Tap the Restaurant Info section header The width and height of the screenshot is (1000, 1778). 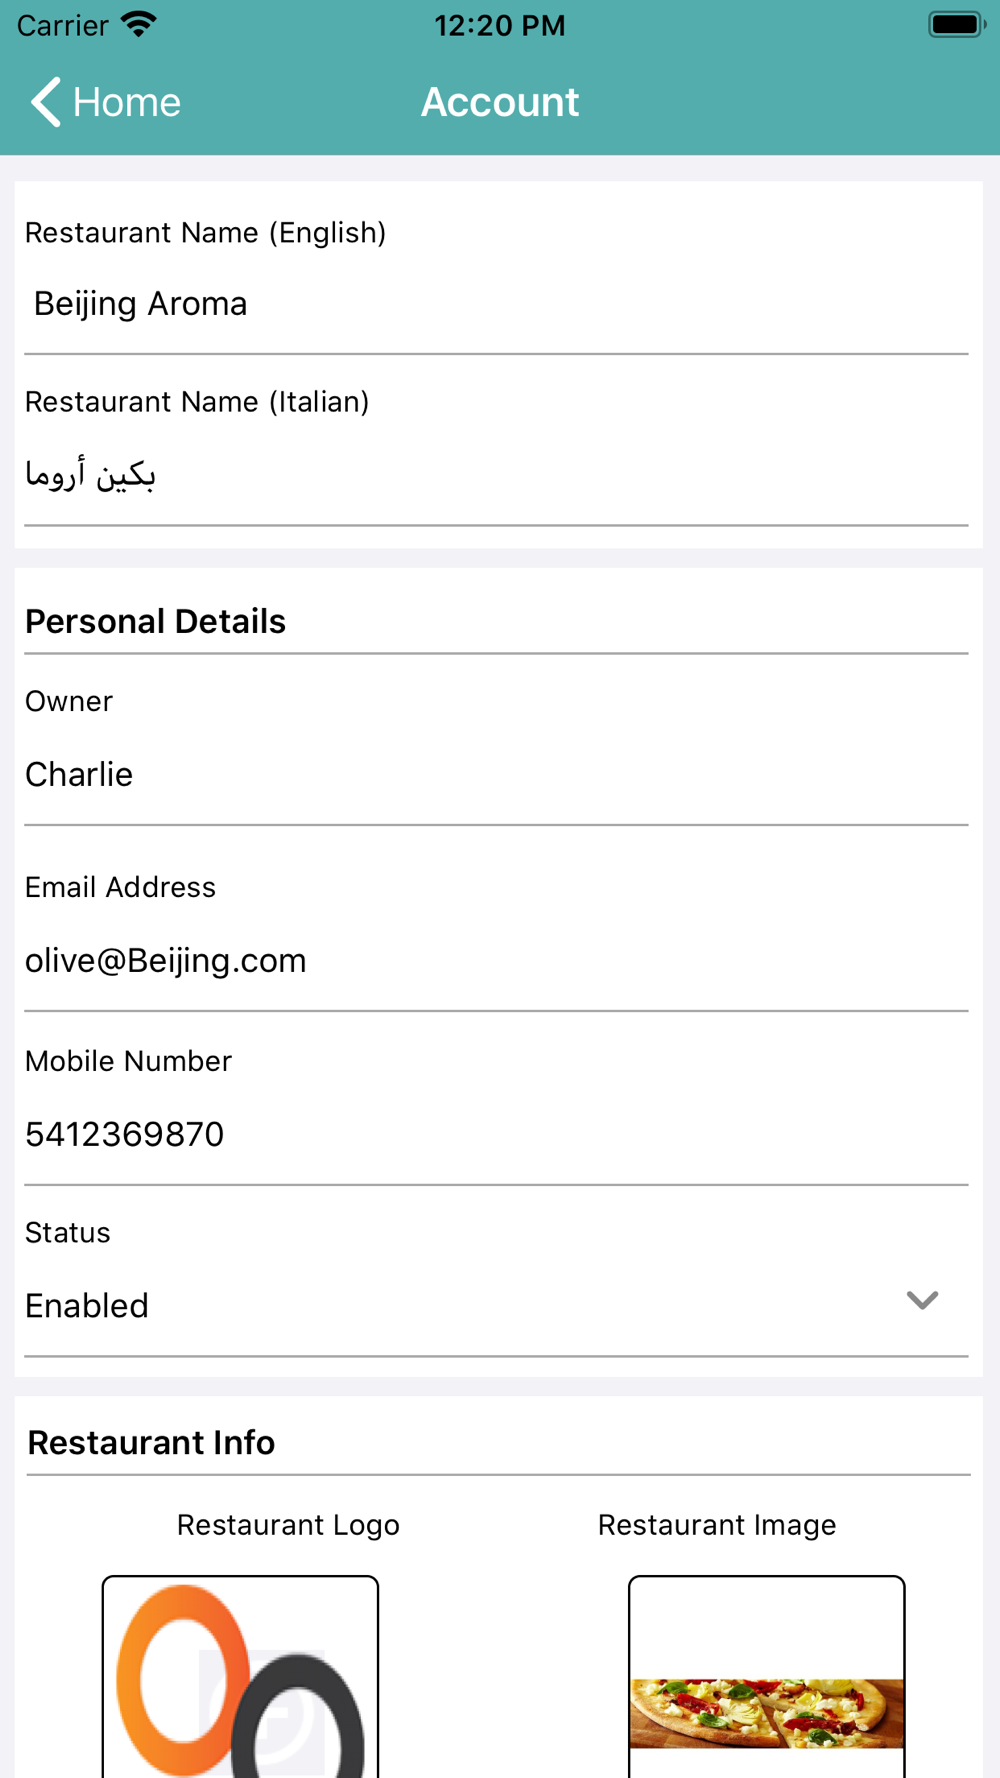151,1442
